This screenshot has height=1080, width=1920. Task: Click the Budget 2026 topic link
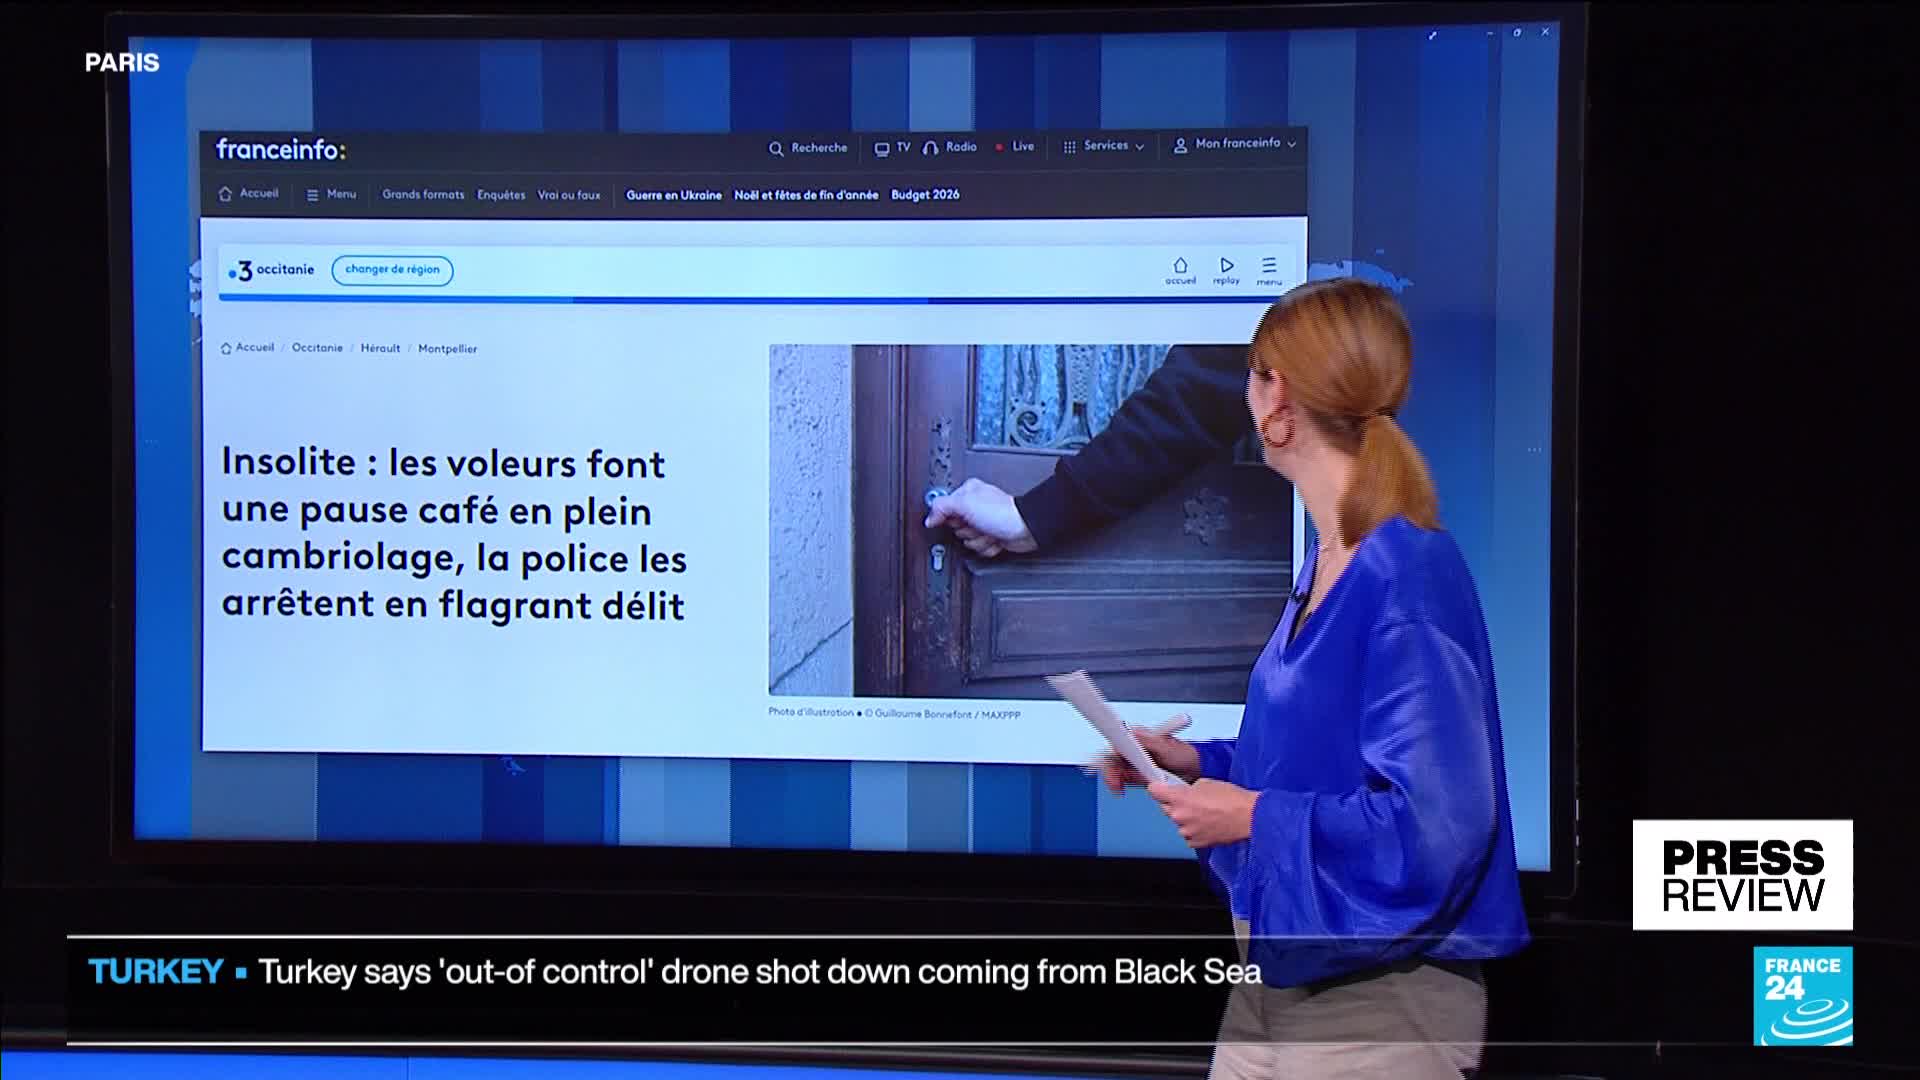pos(925,195)
